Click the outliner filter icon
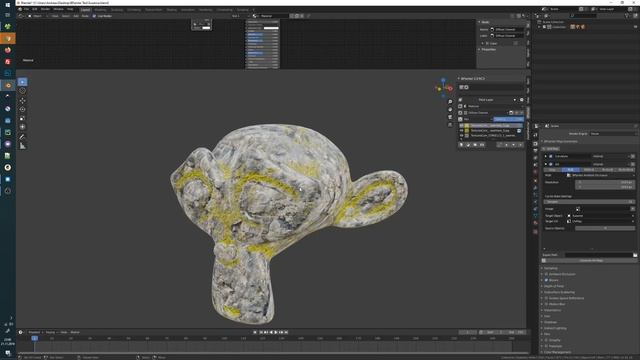This screenshot has height=360, width=640. click(627, 16)
